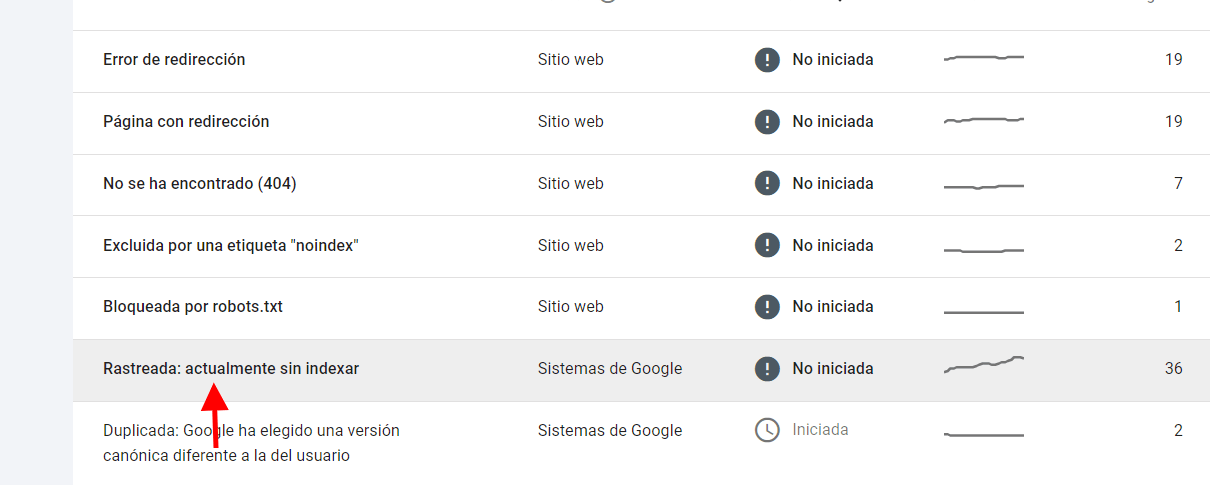Viewport: 1210px width, 485px height.
Task: Click Sistemas de Google source in Duplicada row
Action: click(x=610, y=431)
